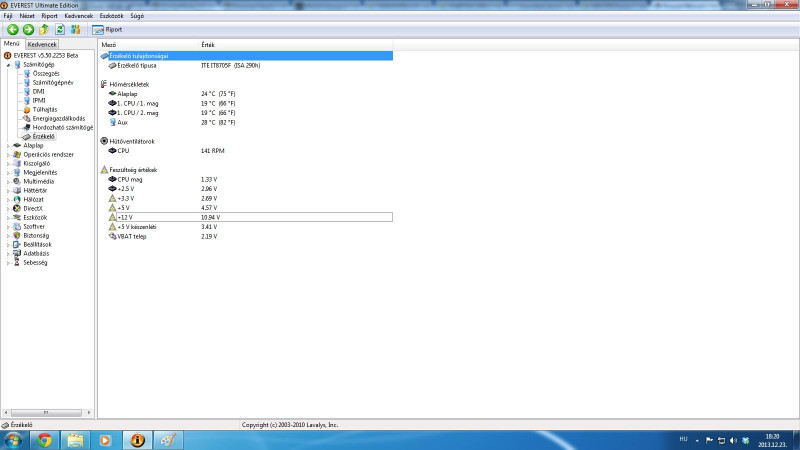Screen dimensions: 800x450
Task: Click the Feszültség értékek warning icon
Action: click(104, 170)
